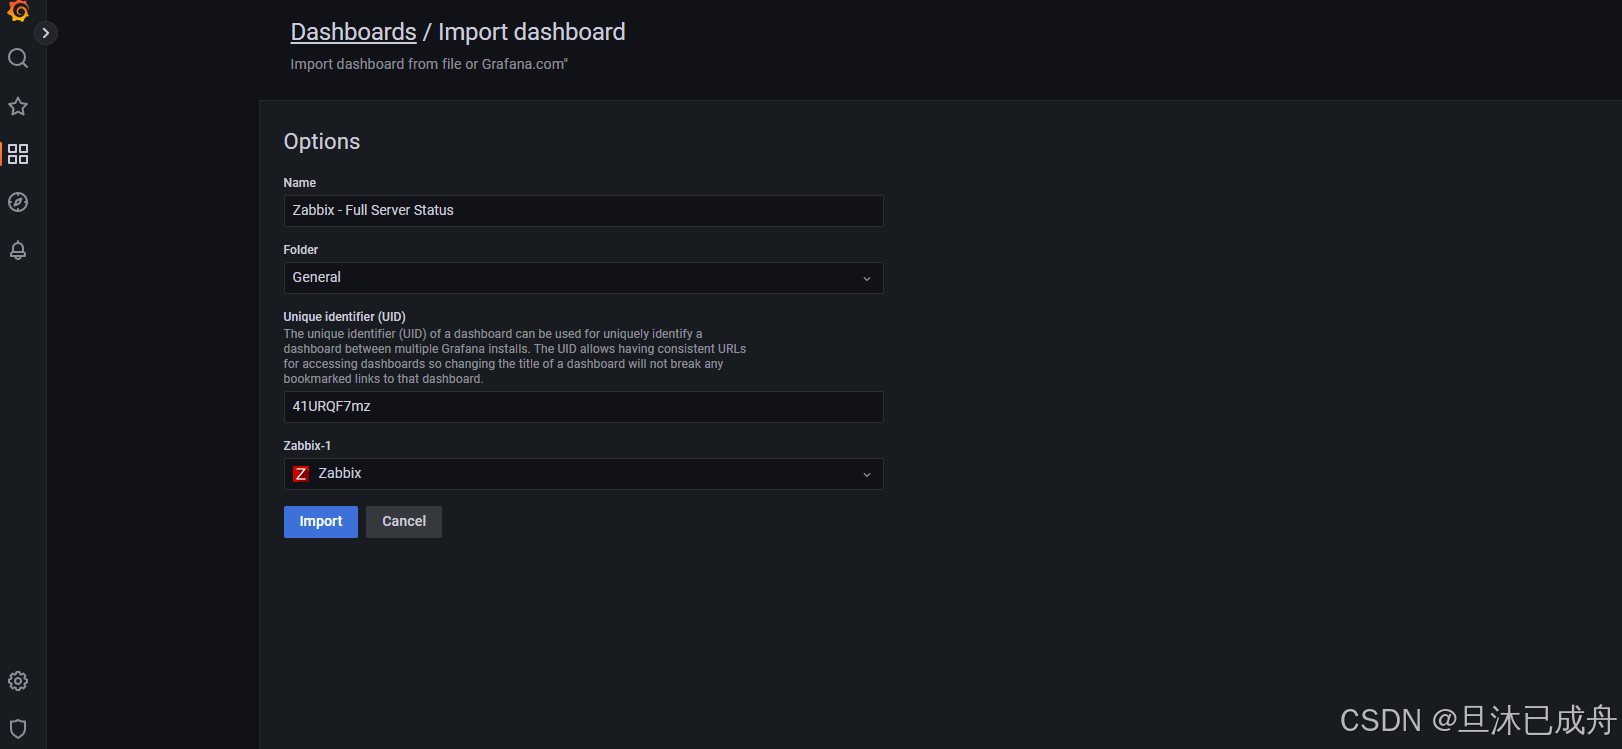Click the red Zabbix Z icon

[x=301, y=474]
